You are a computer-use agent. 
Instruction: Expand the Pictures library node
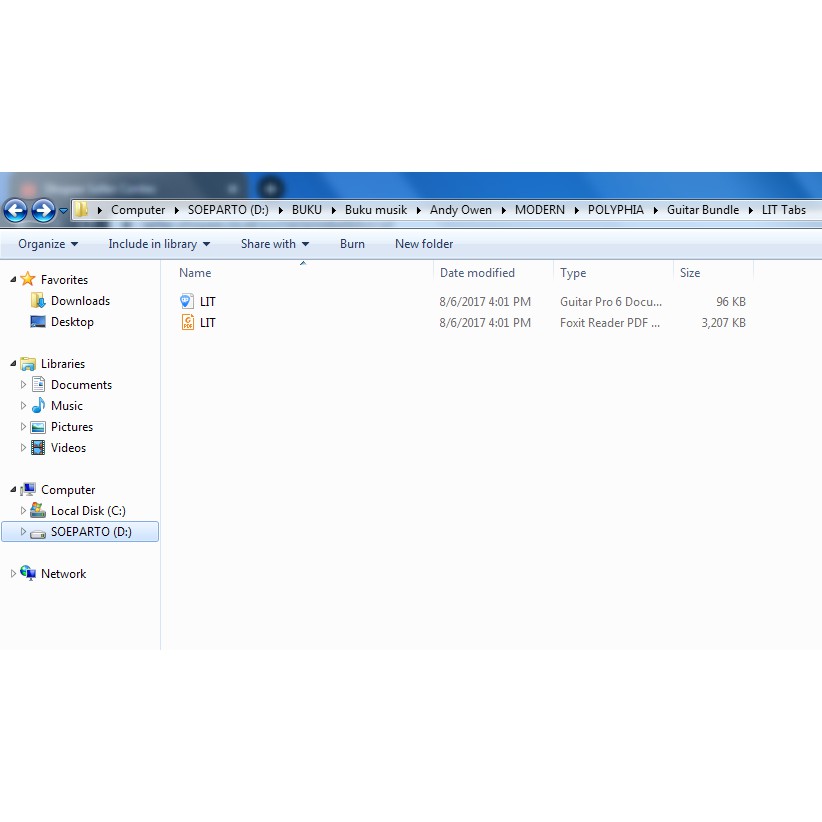coord(23,426)
